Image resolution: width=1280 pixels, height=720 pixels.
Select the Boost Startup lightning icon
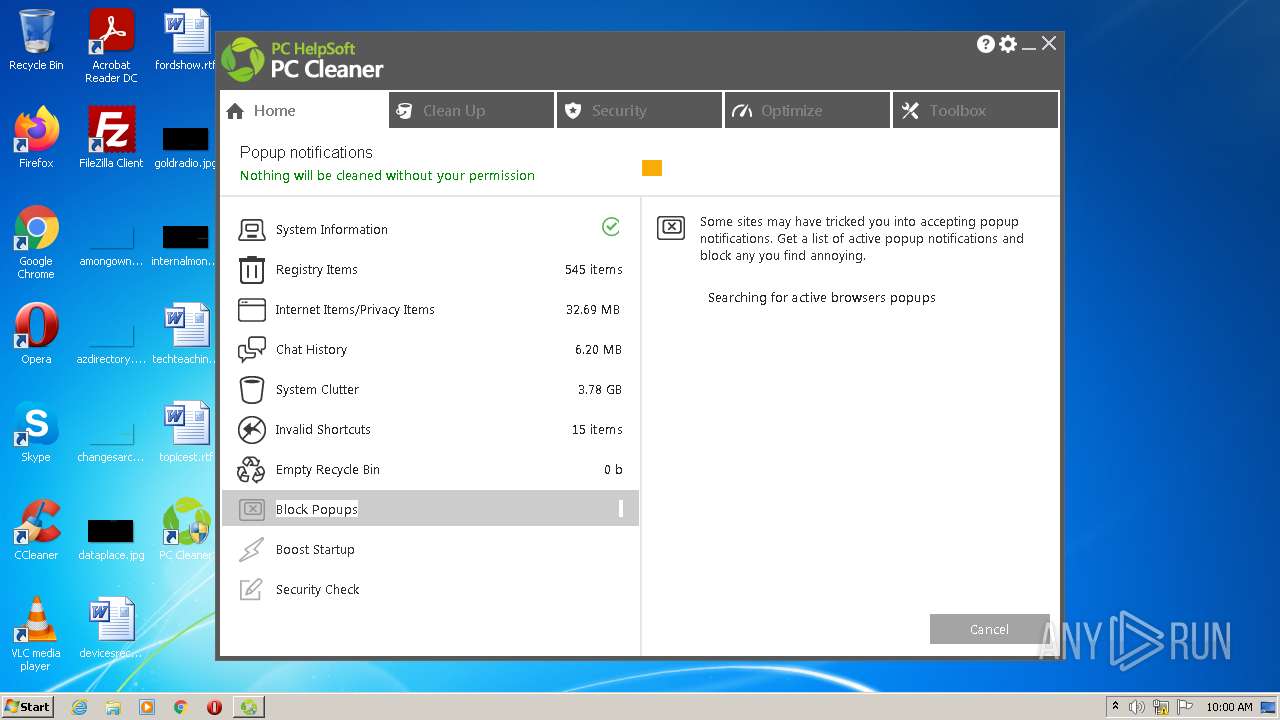pyautogui.click(x=251, y=550)
